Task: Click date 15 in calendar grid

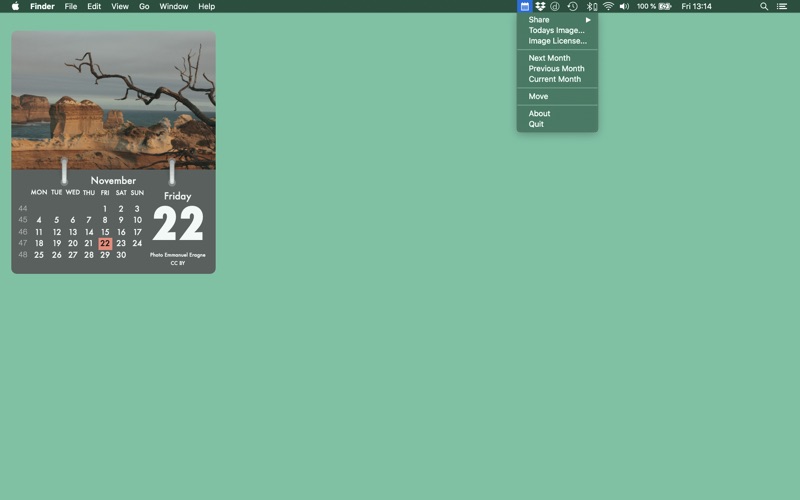Action: pyautogui.click(x=105, y=232)
